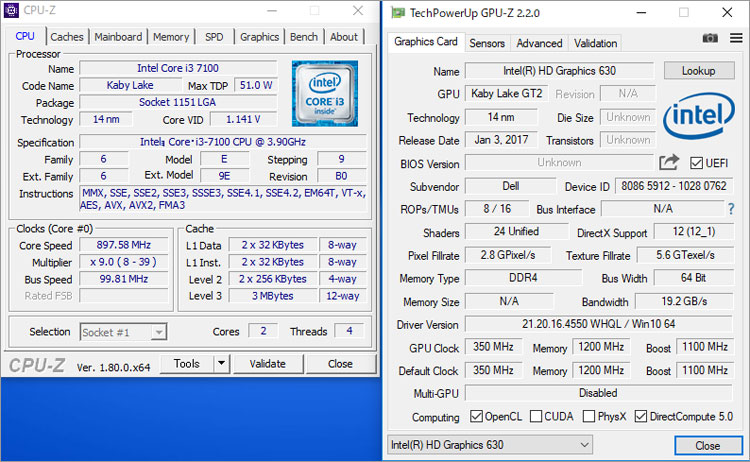Click the Close button in GPU-Z
750x462 pixels.
[708, 446]
